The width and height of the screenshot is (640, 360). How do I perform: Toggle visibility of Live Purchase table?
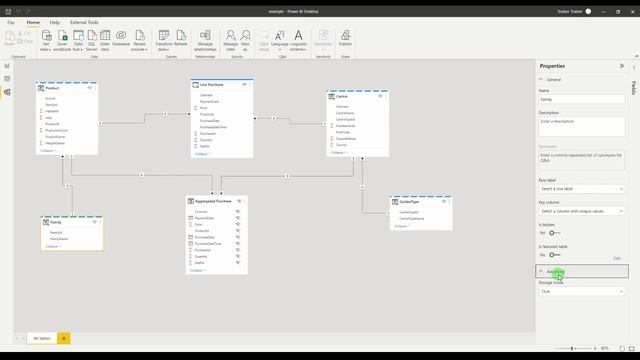[244, 84]
